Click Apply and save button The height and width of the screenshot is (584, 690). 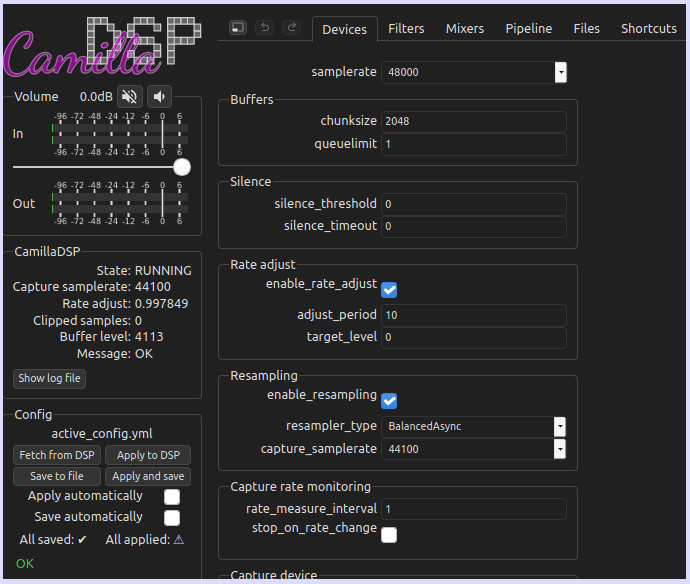pos(148,476)
